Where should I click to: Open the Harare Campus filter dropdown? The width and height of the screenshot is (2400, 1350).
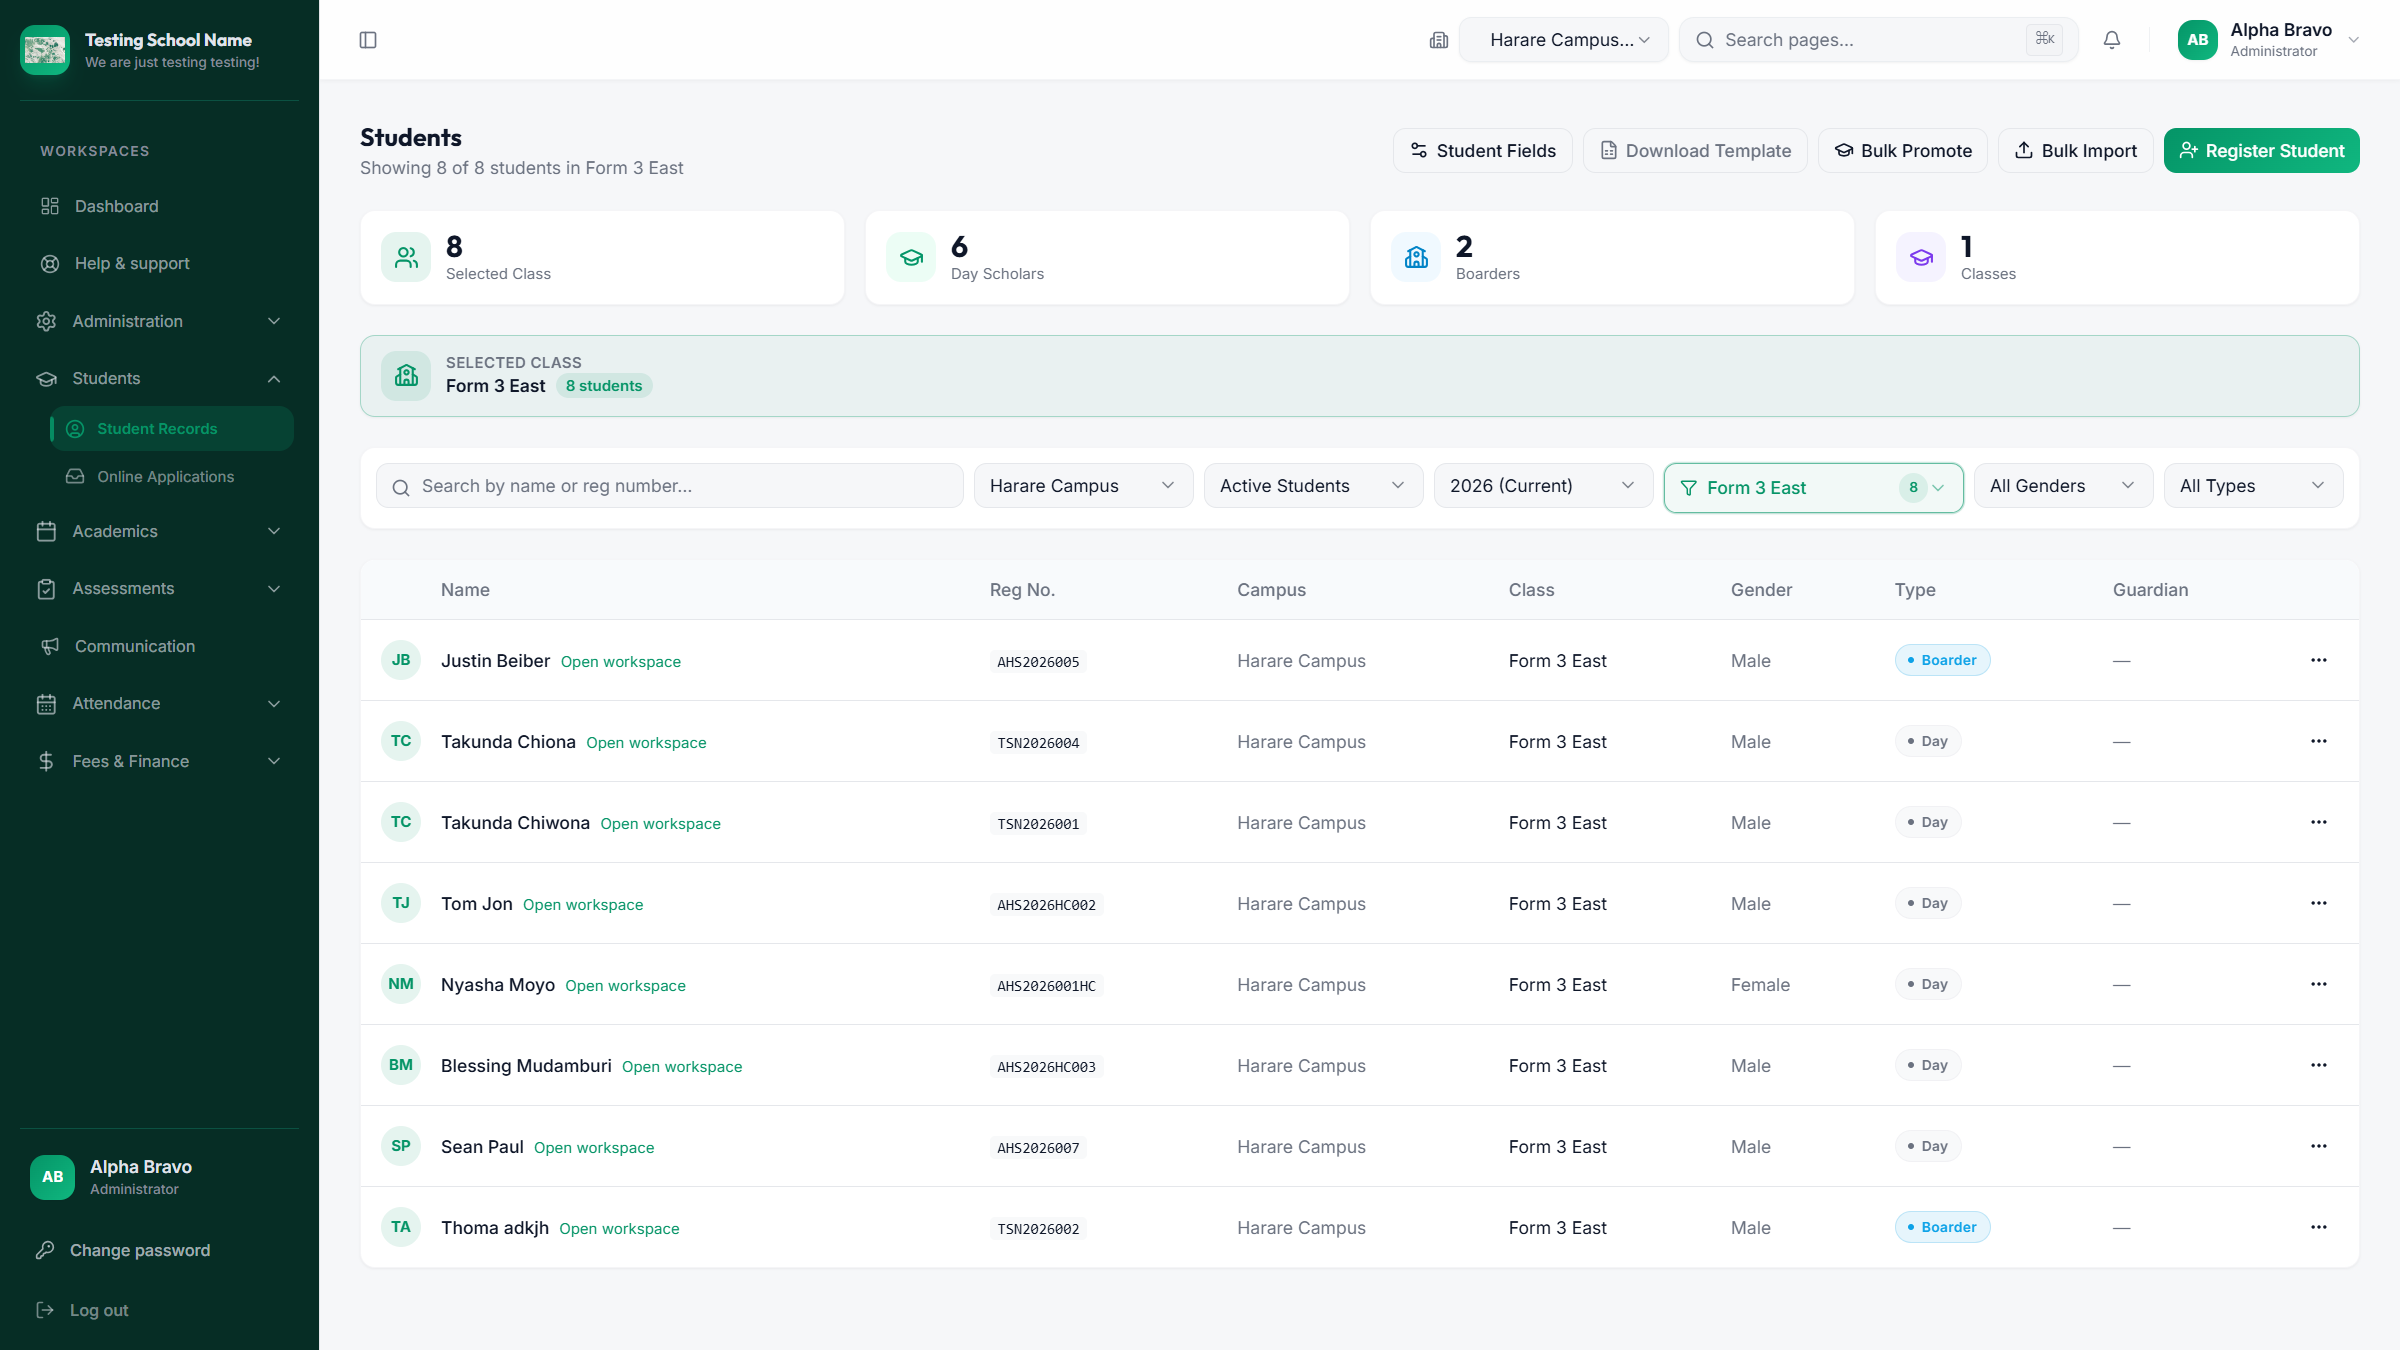(1084, 486)
